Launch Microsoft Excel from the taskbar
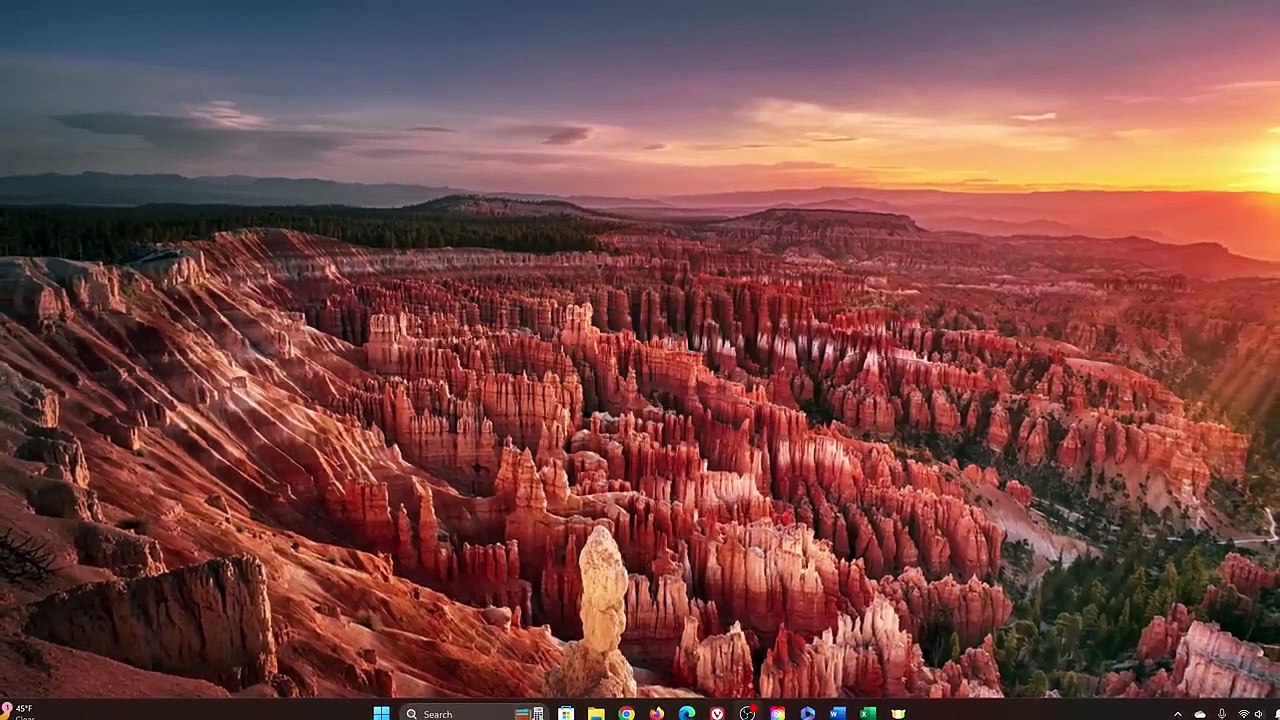Screen dimensions: 1280x720 pyautogui.click(x=868, y=713)
